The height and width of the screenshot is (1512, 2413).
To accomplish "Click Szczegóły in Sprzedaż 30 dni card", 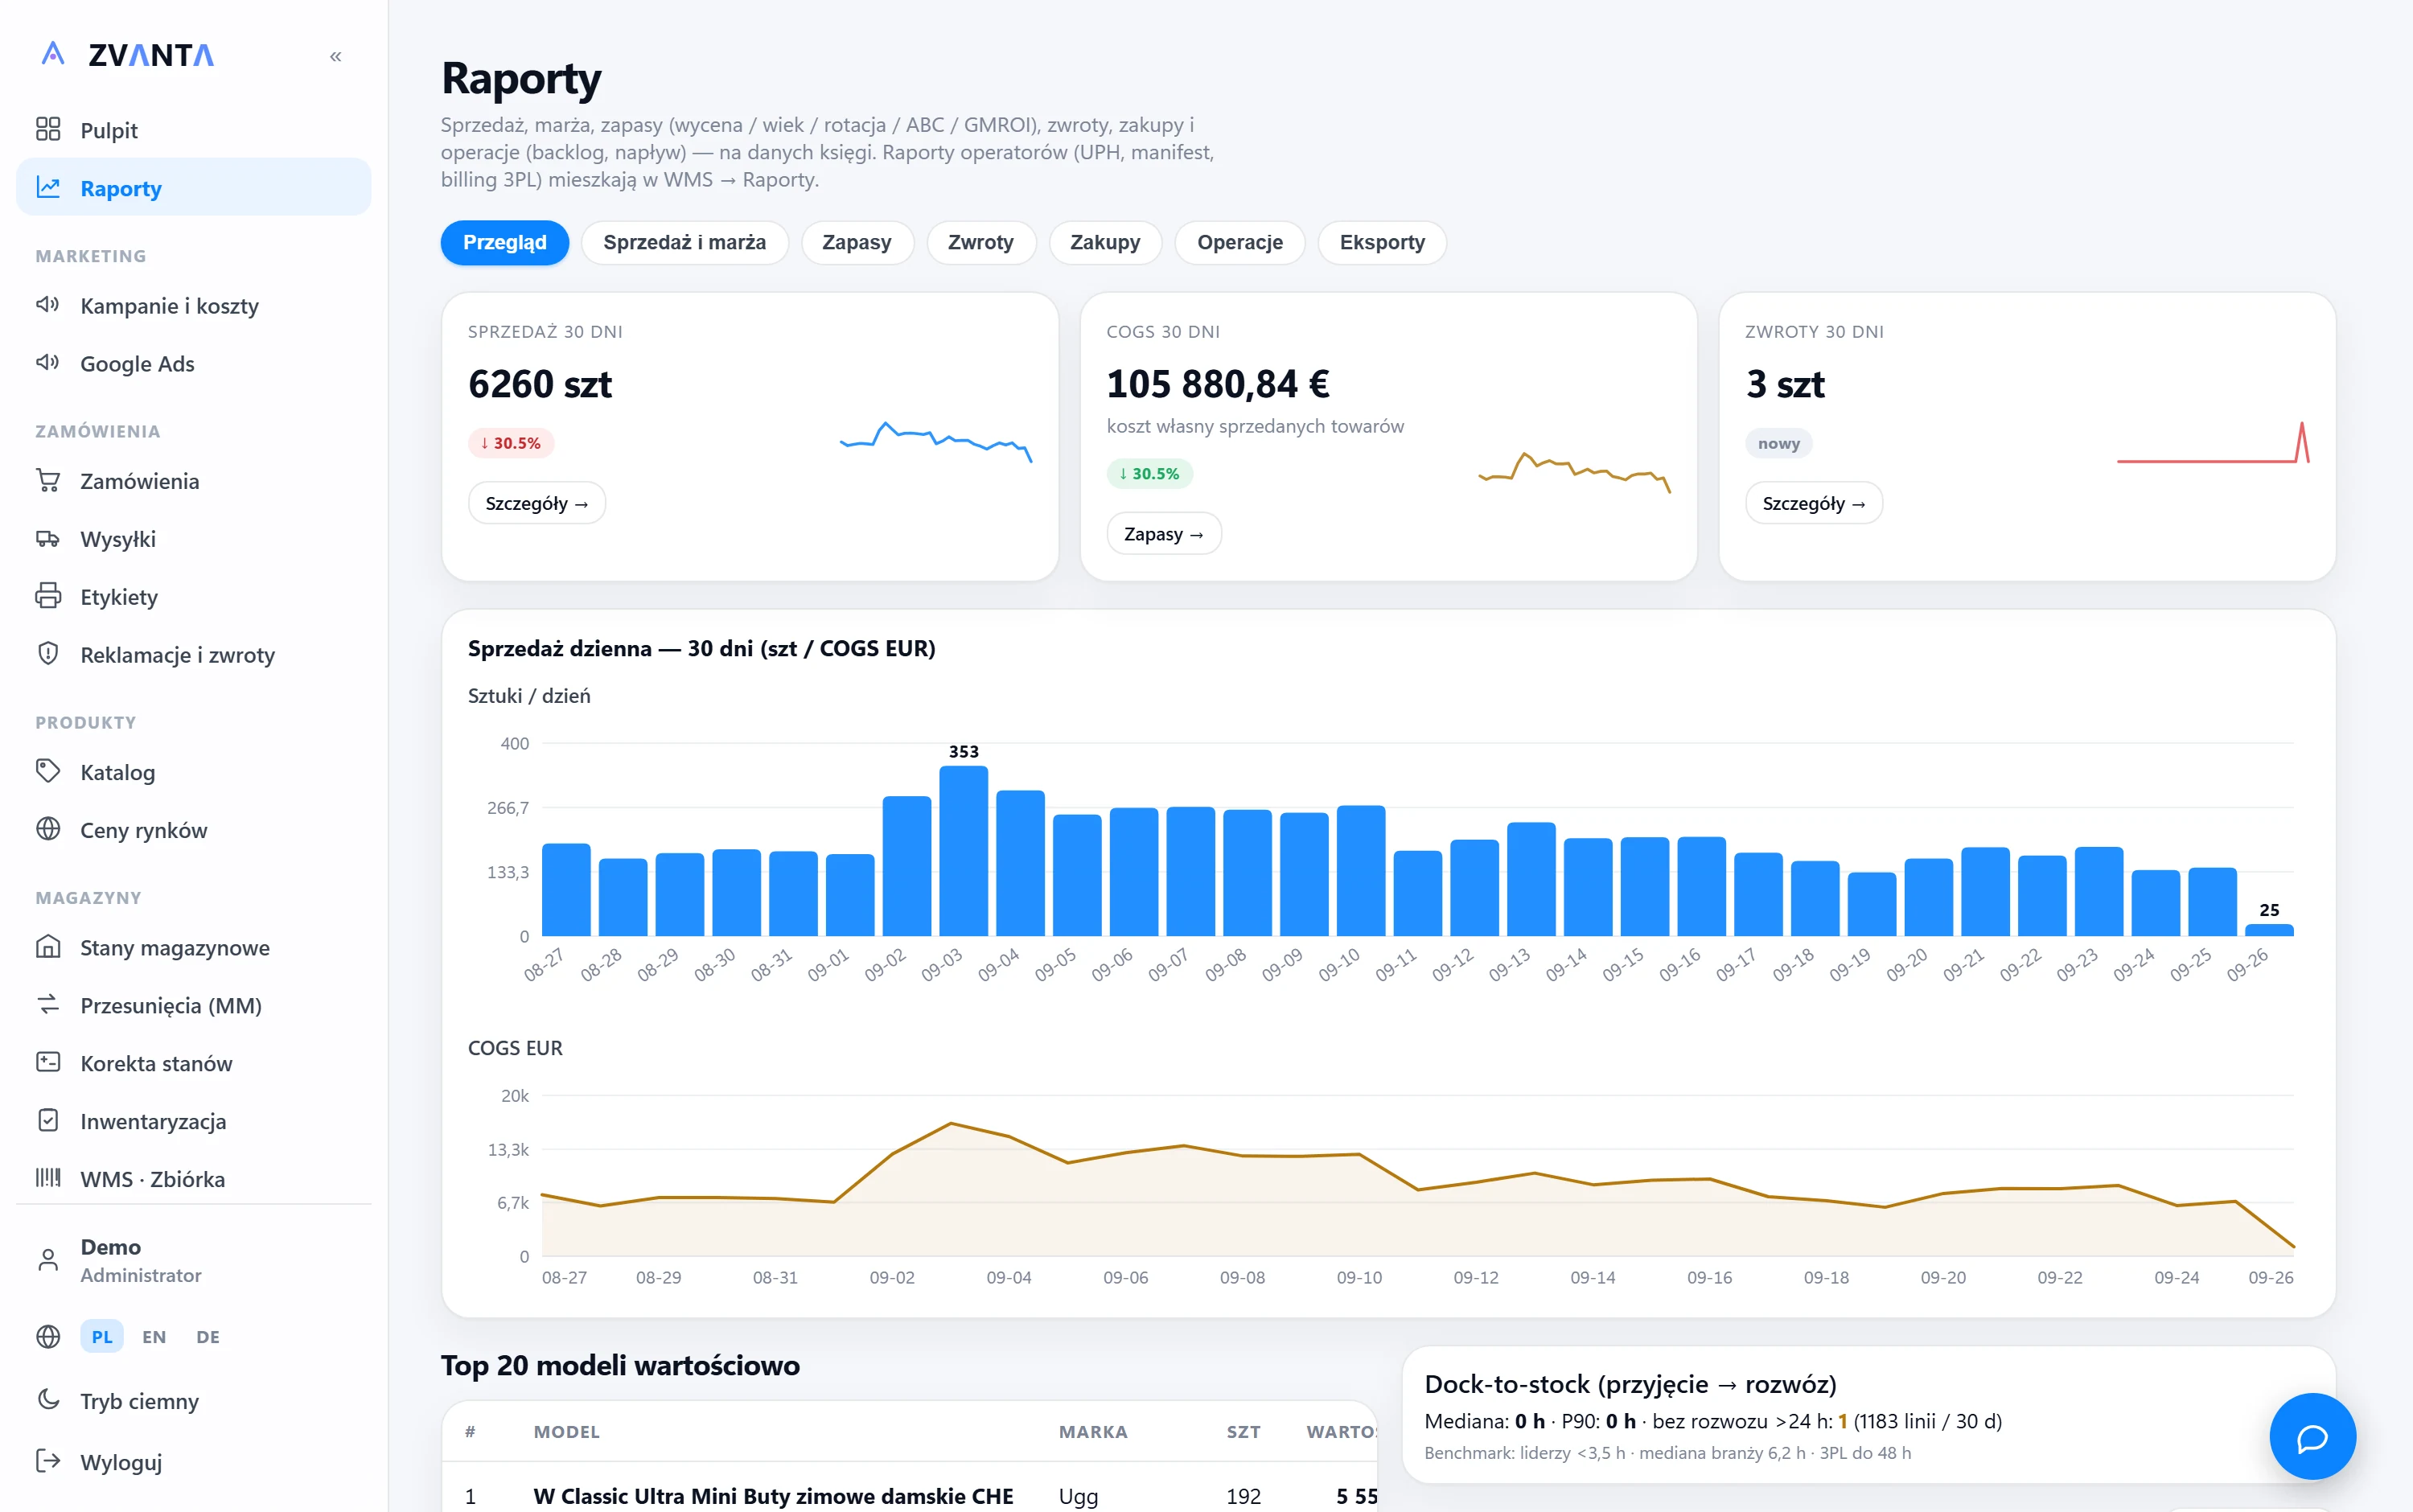I will 537,503.
